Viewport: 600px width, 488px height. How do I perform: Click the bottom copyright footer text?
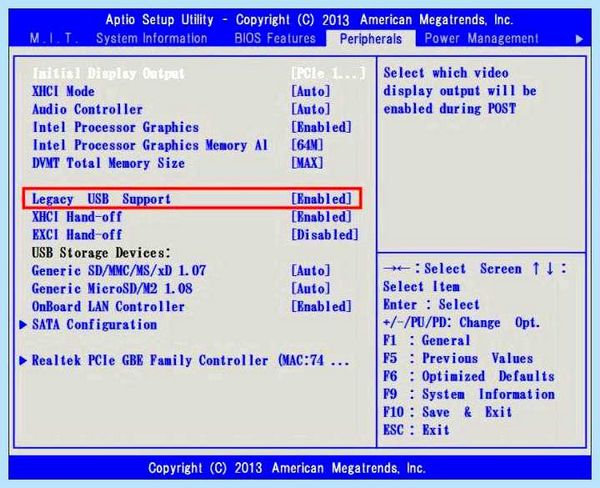(287, 468)
